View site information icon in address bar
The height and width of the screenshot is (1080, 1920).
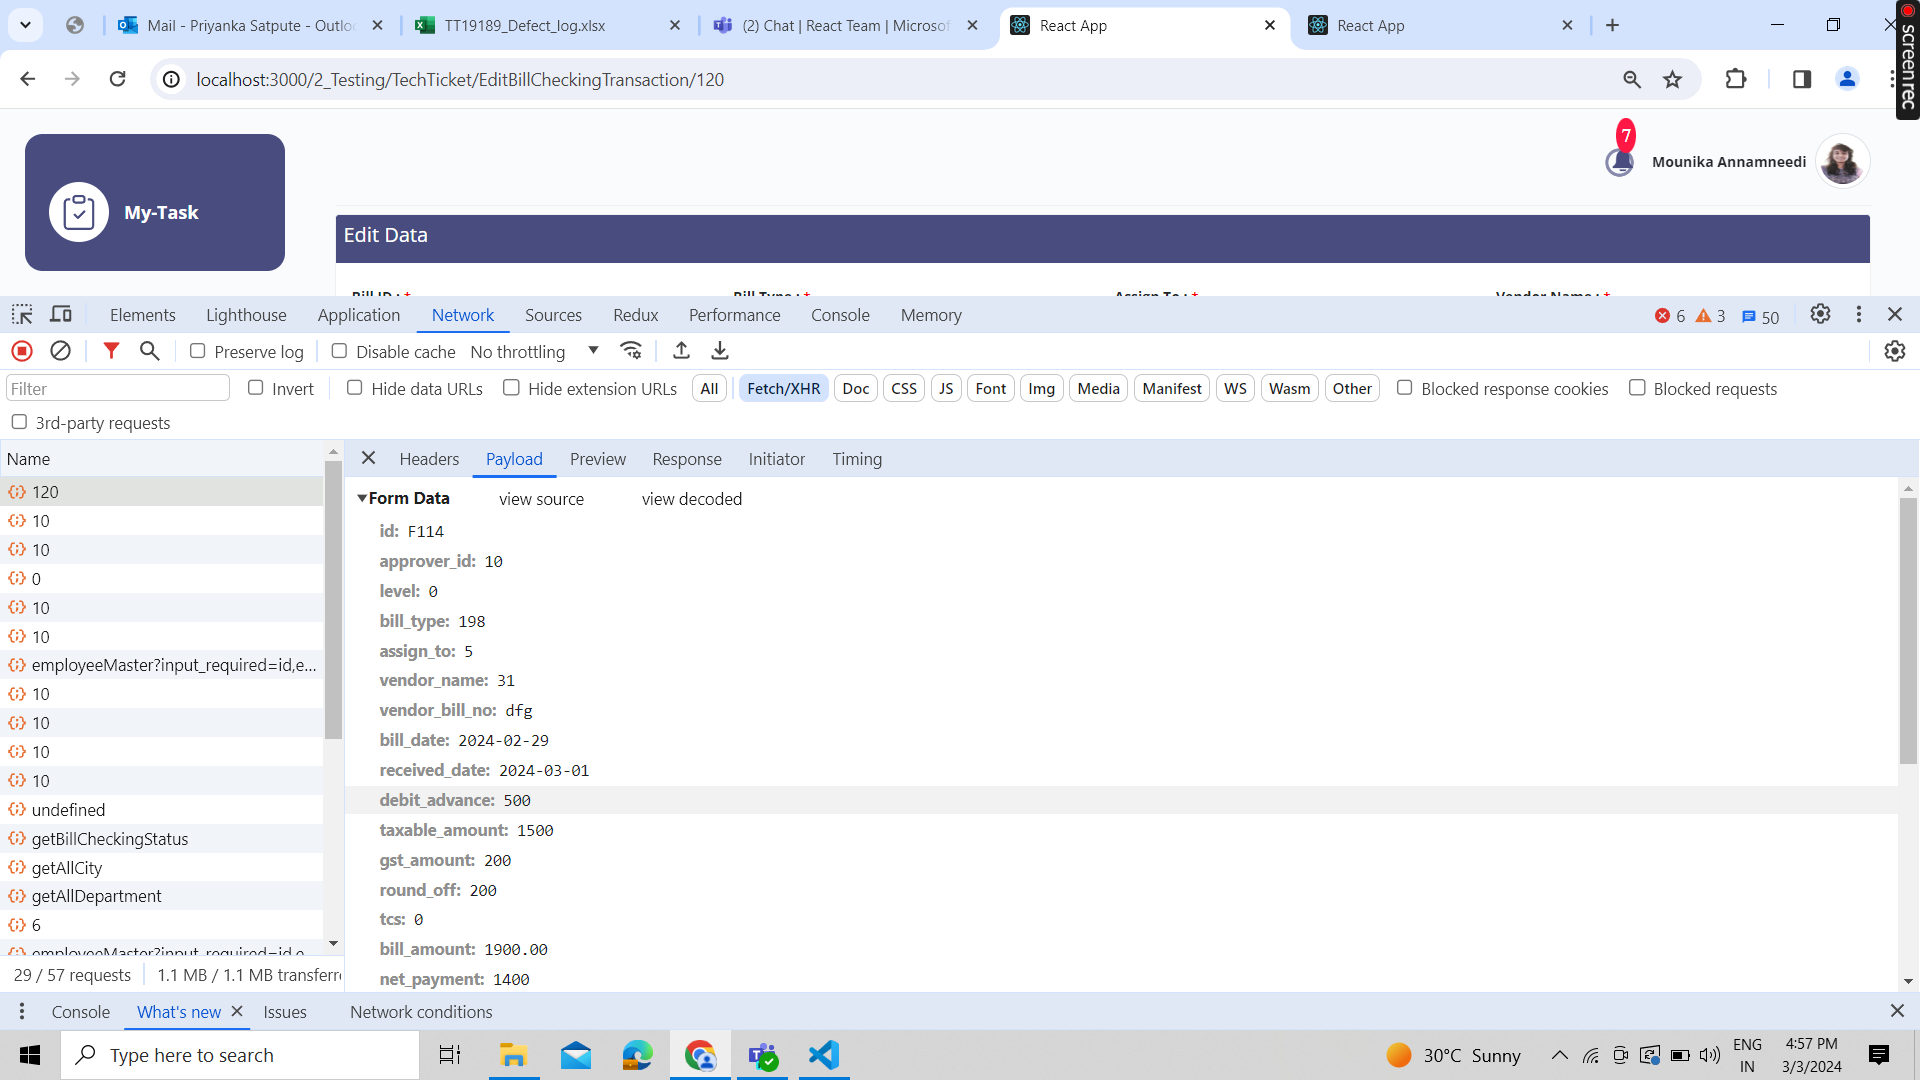click(x=172, y=79)
